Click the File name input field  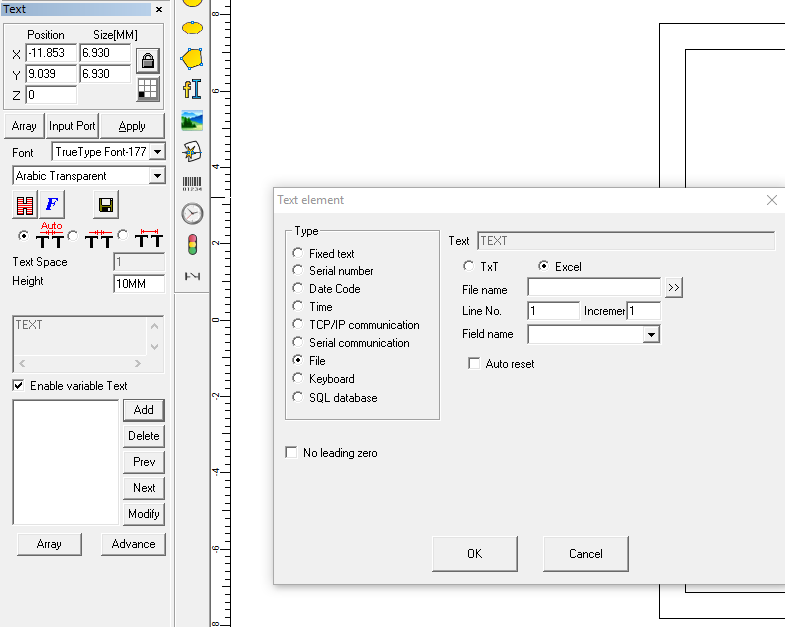[x=594, y=288]
